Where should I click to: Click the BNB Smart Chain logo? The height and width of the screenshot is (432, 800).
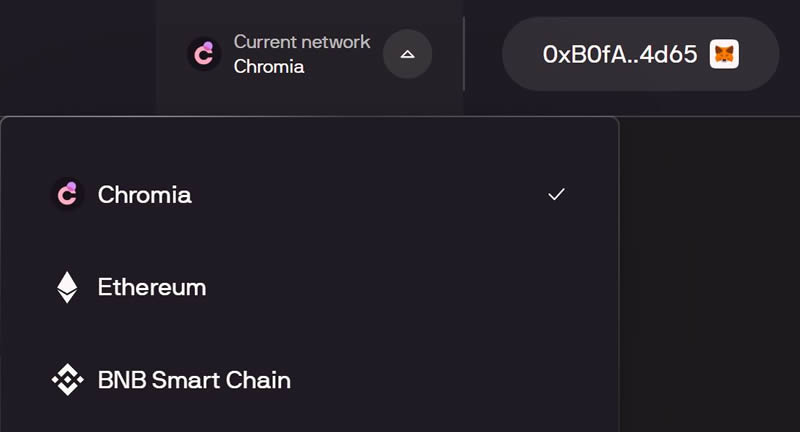[67, 380]
